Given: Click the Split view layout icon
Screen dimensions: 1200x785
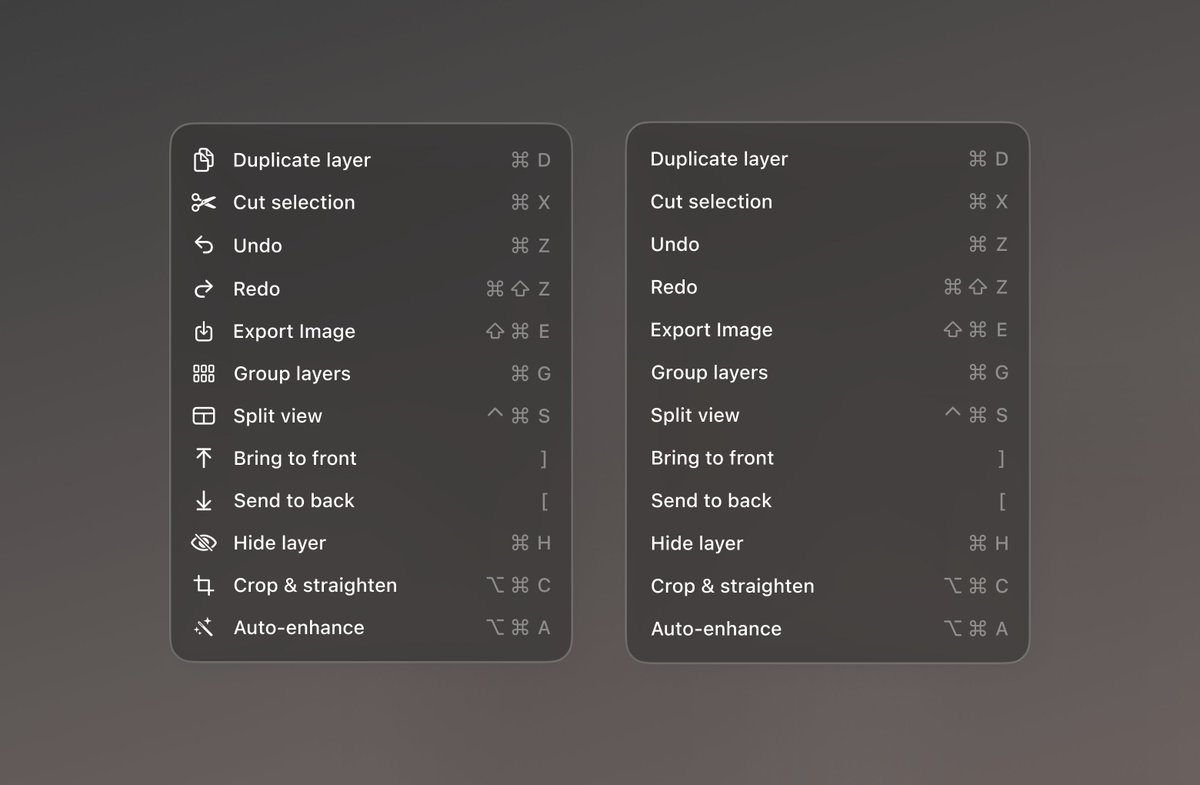Looking at the screenshot, I should coord(204,416).
